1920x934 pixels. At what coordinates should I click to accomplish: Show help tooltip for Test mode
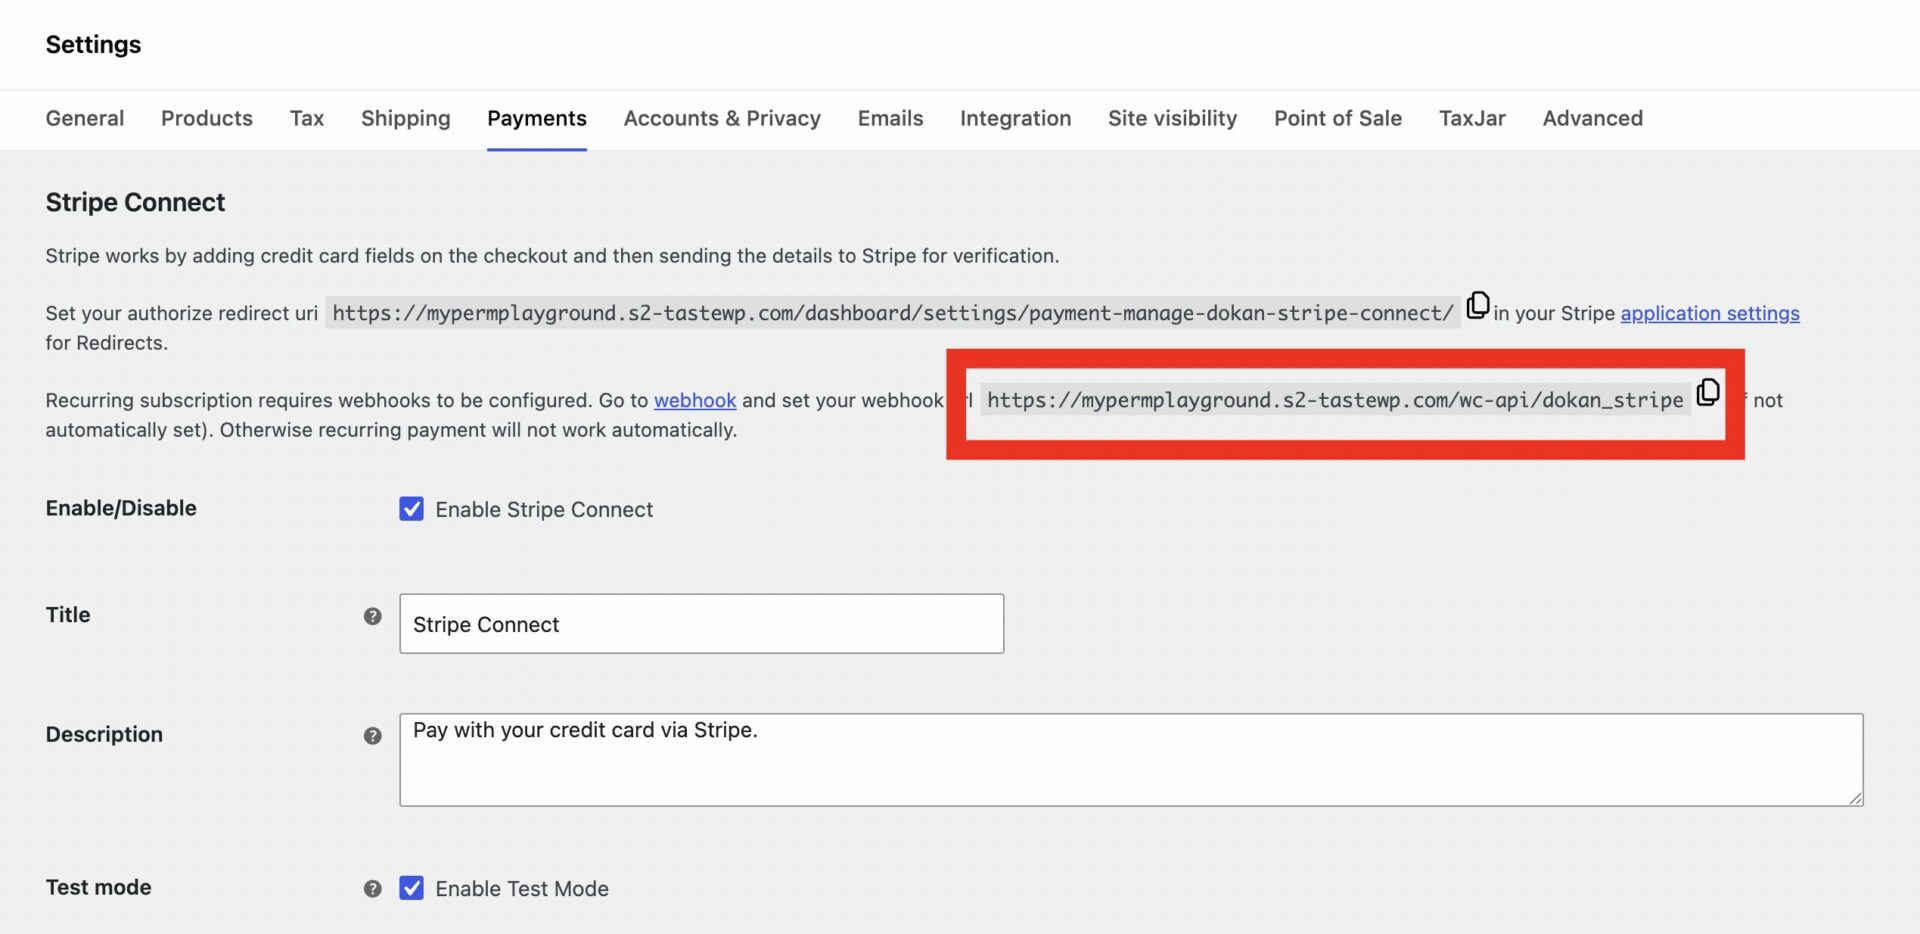[372, 888]
